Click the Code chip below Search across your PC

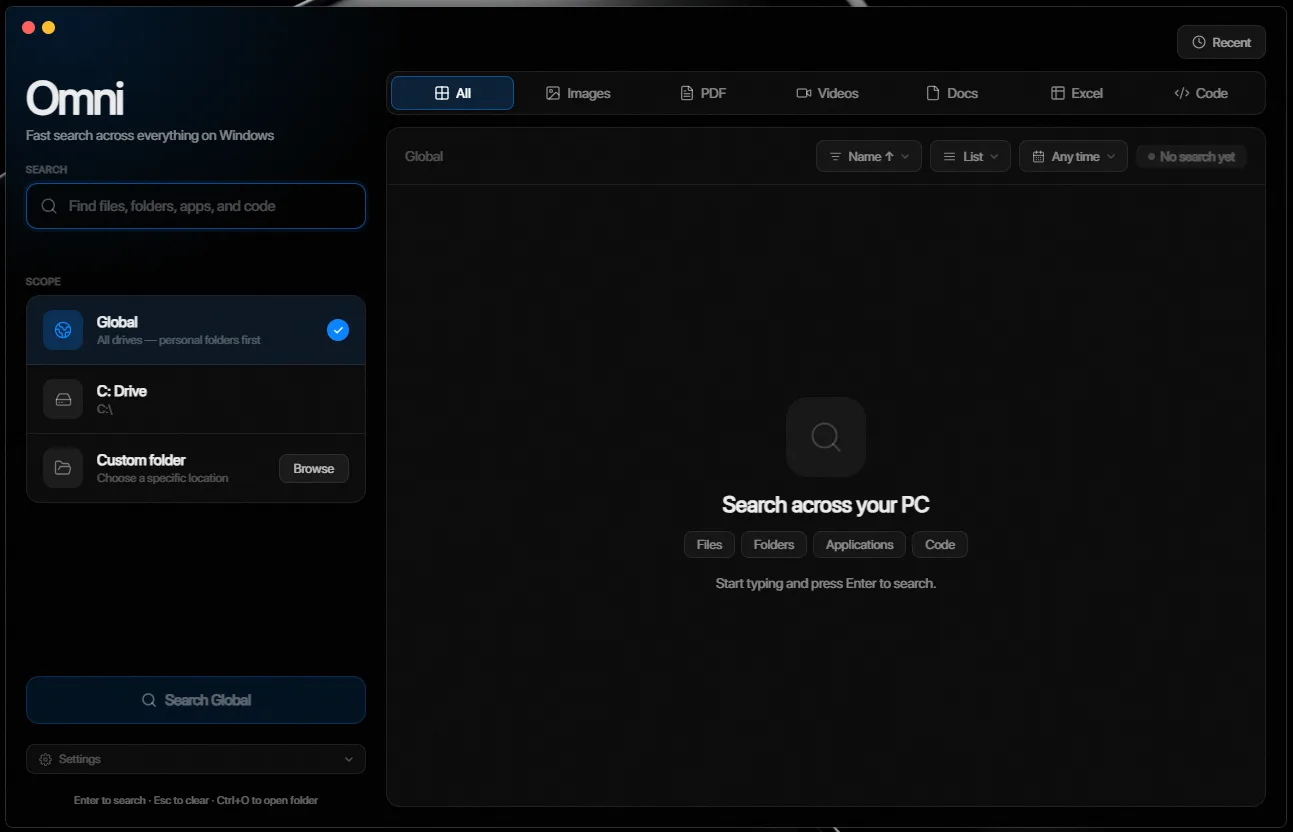pyautogui.click(x=940, y=545)
